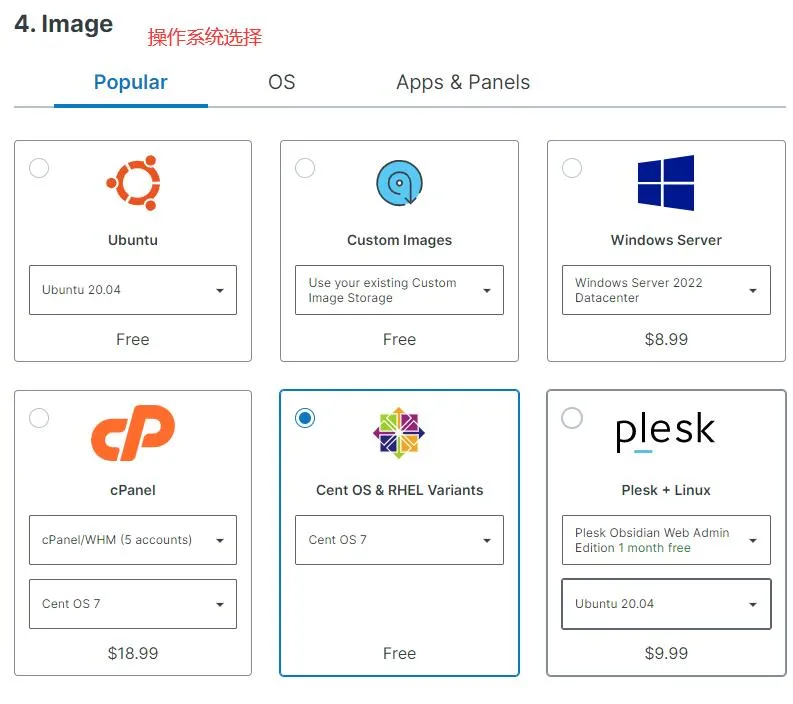Select the Custom Images radio button
Viewport: 793px width, 704px height.
coord(305,168)
